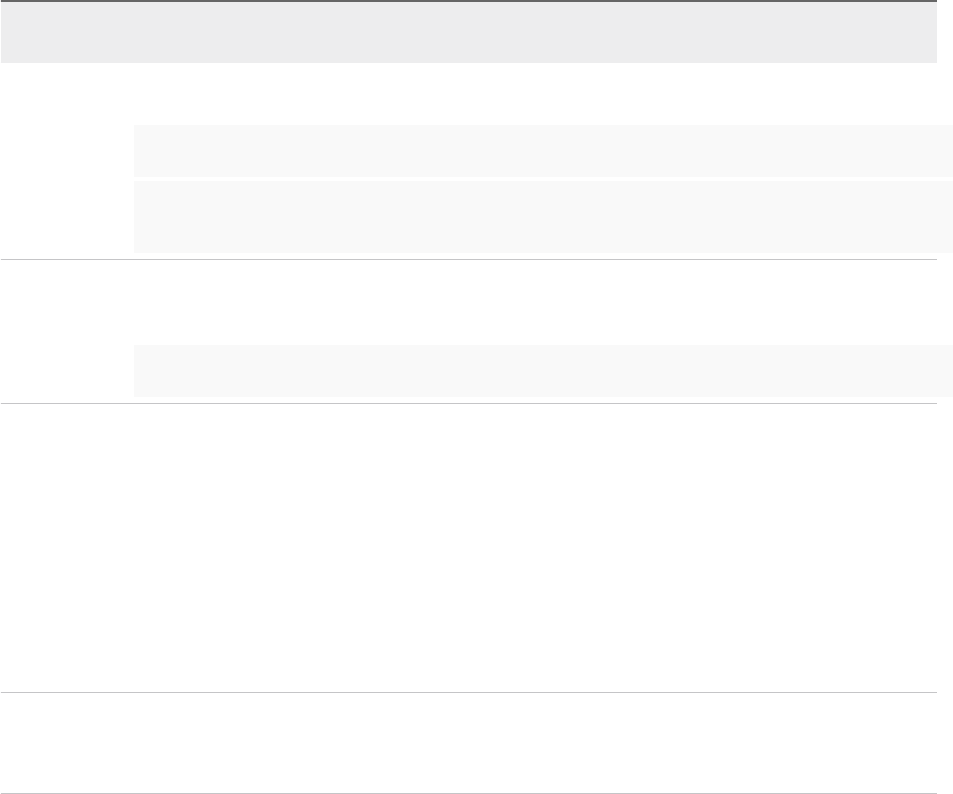Click divider line below second table row
The image size is (953, 794).
468,404
